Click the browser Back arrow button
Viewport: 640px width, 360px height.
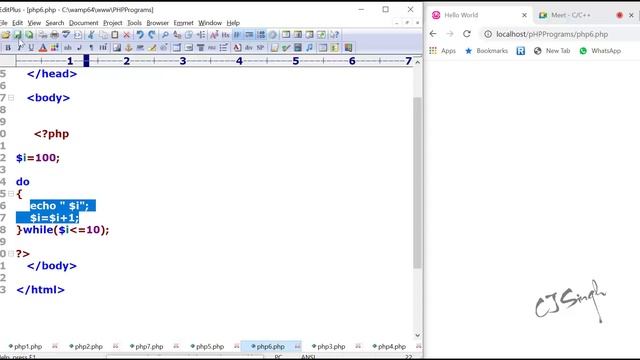(x=433, y=34)
